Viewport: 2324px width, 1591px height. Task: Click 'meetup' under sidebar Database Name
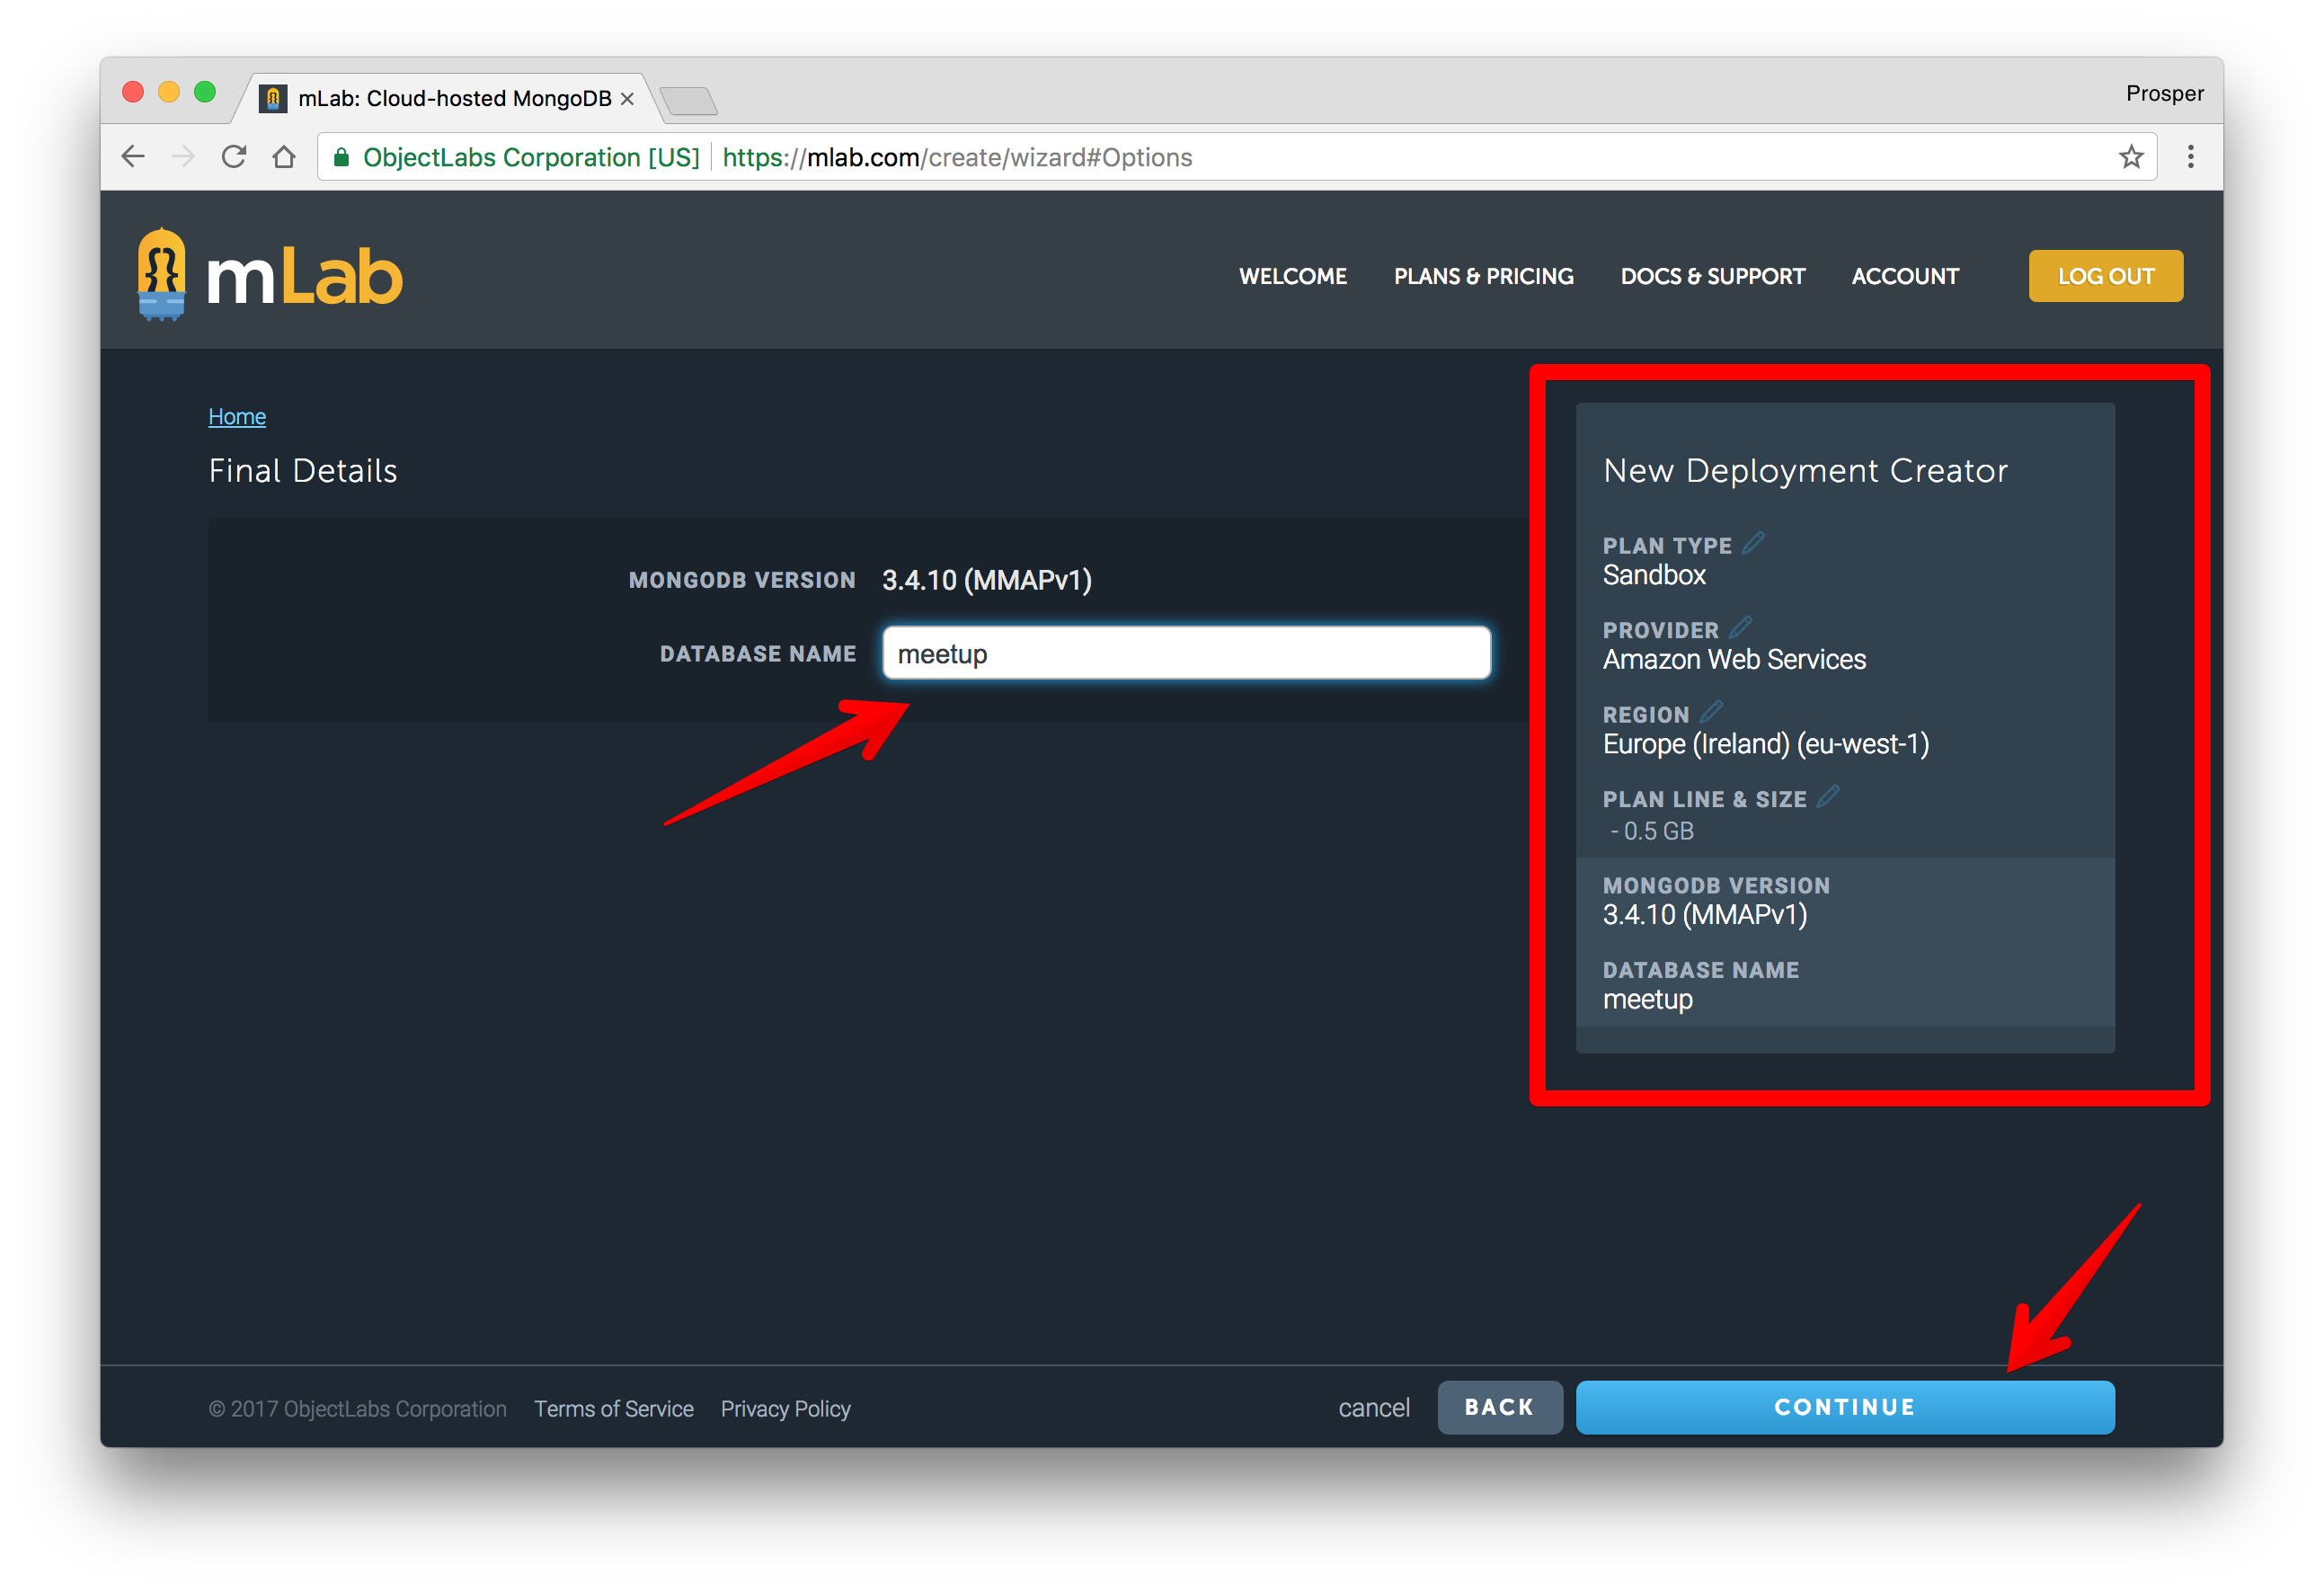[x=1648, y=999]
